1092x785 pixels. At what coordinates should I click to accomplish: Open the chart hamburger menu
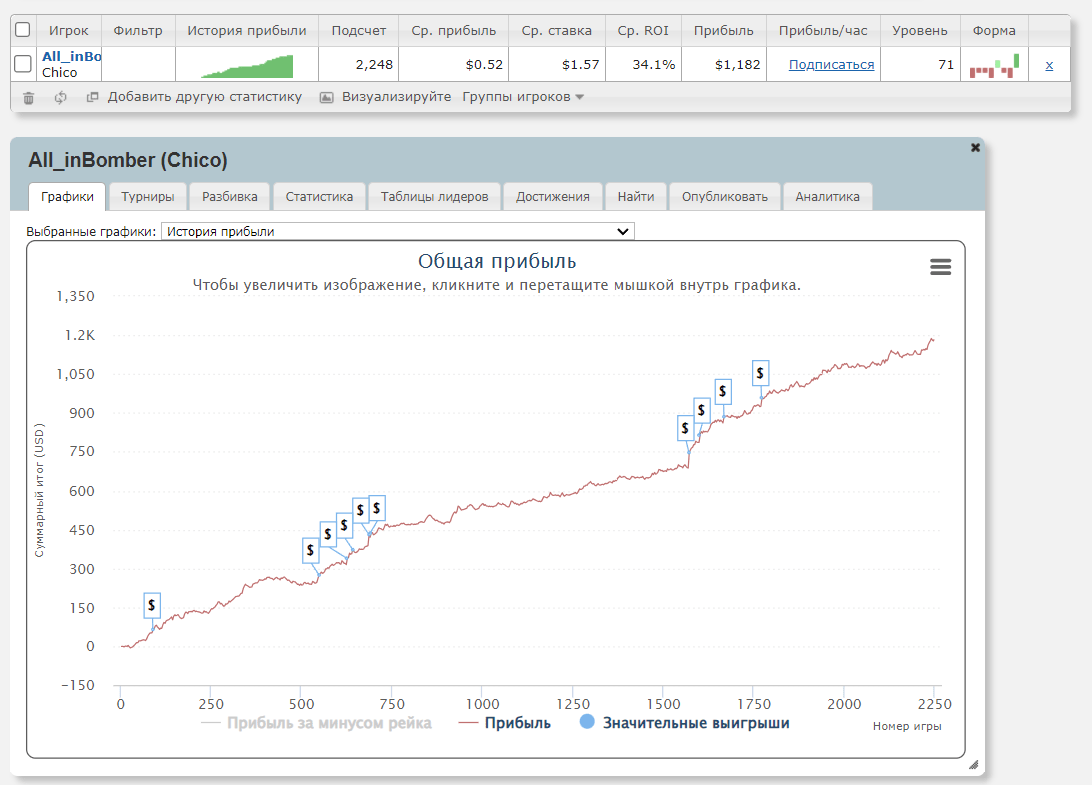point(940,267)
